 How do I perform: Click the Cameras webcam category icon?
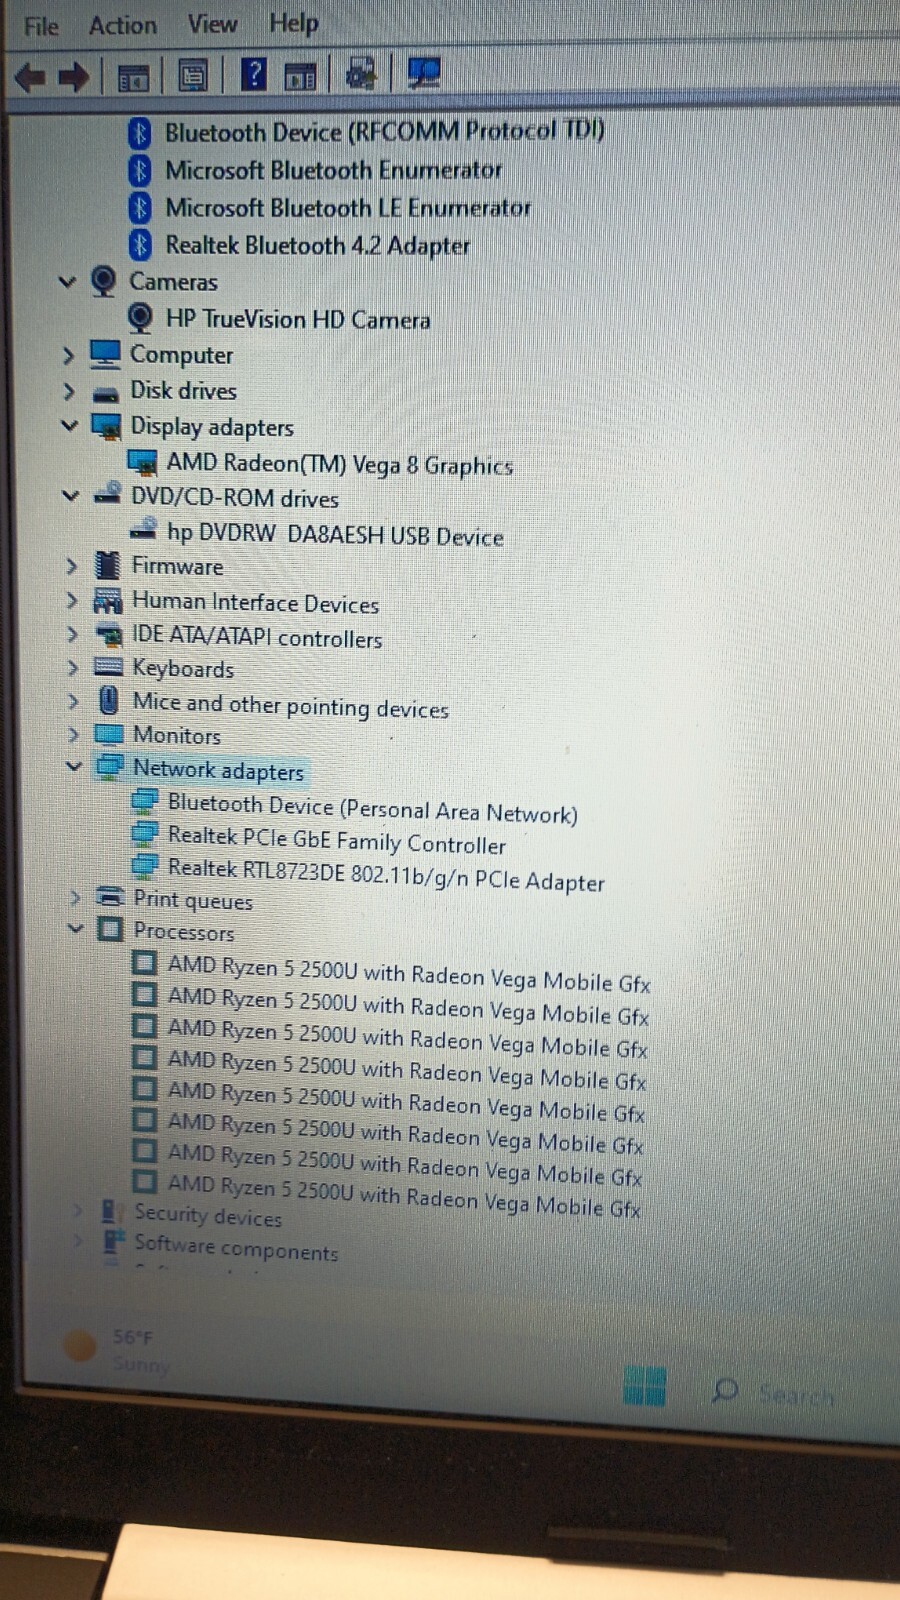(x=103, y=282)
